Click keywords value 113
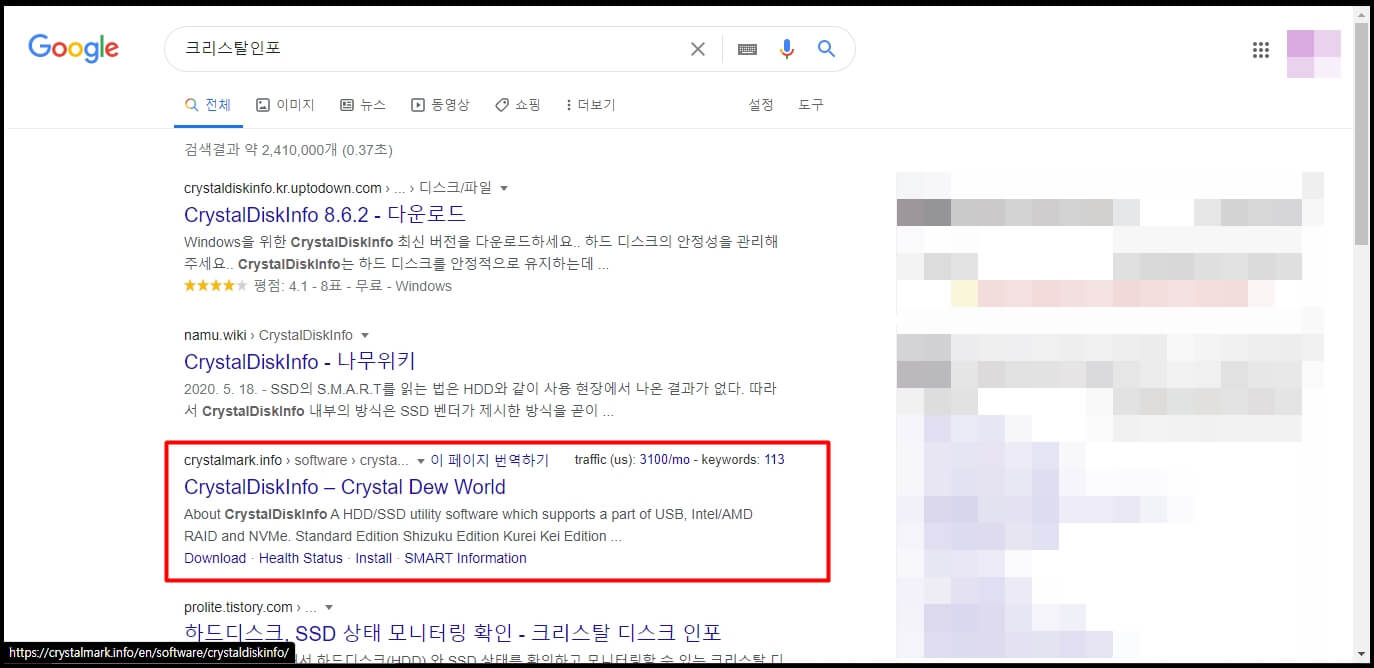 tap(774, 460)
